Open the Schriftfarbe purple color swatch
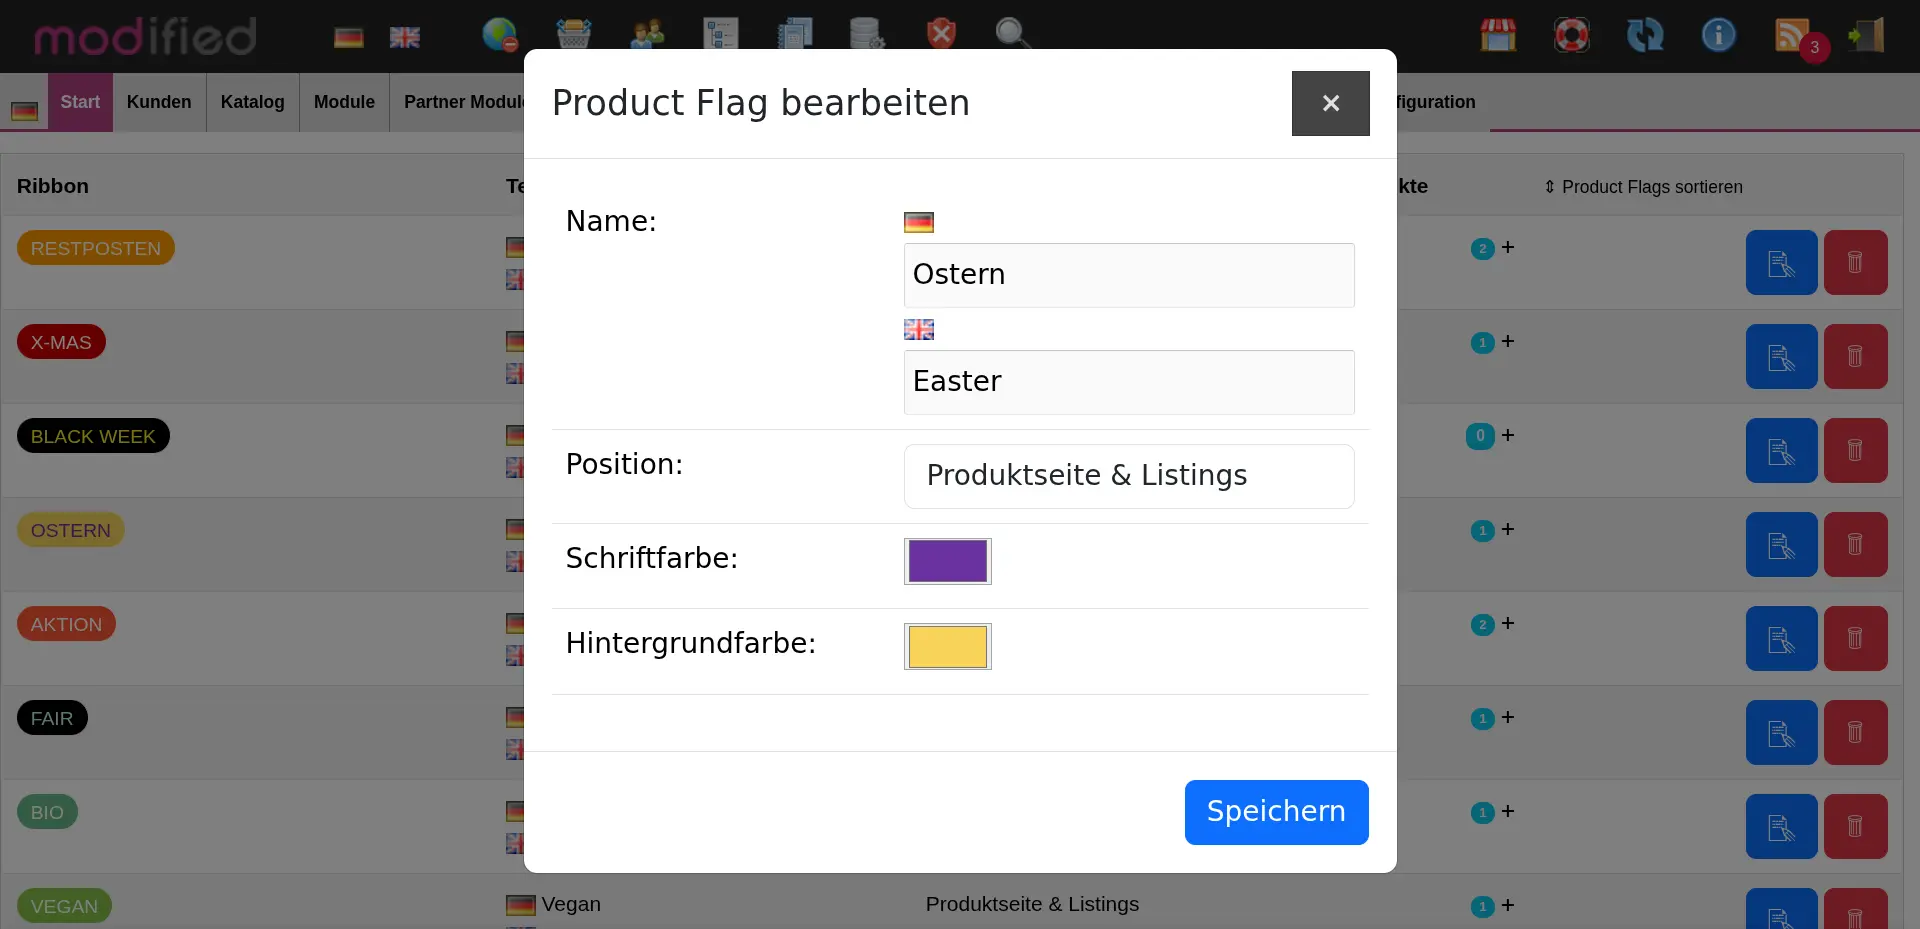This screenshot has height=929, width=1920. [947, 561]
